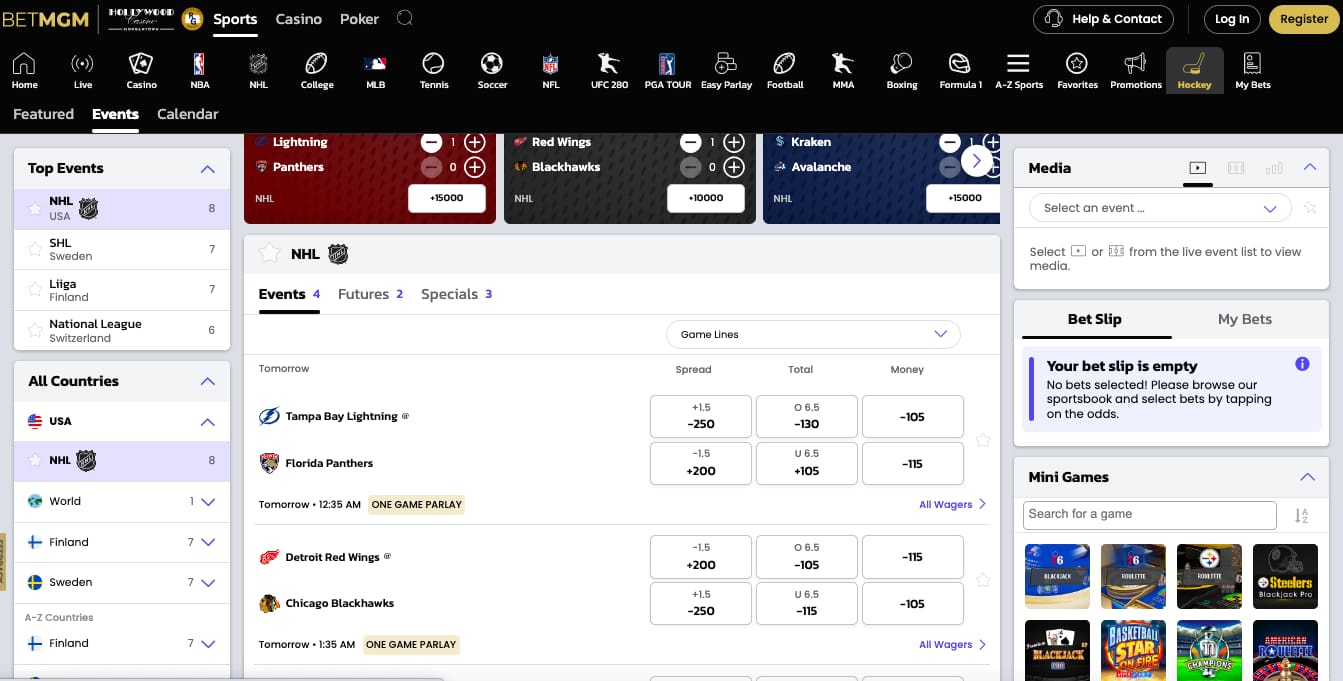Bet Florida Panthers money line -115

tap(913, 464)
